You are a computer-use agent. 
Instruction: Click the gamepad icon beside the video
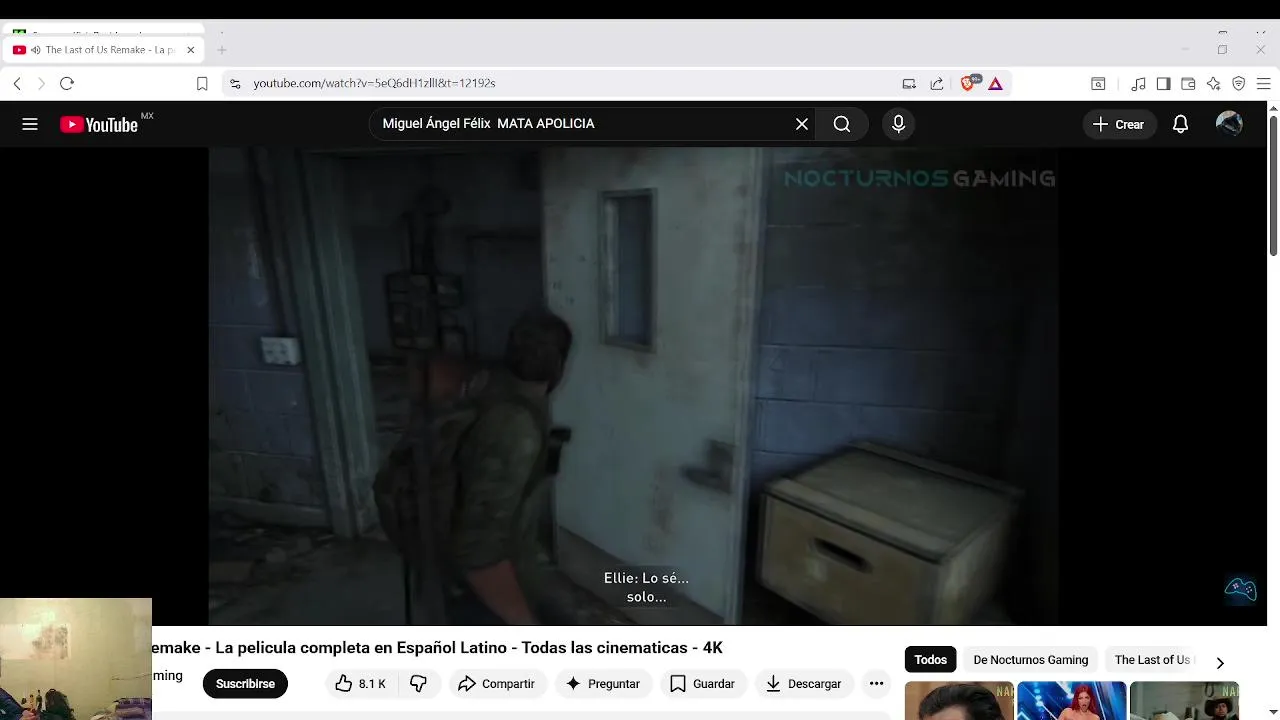coord(1240,589)
